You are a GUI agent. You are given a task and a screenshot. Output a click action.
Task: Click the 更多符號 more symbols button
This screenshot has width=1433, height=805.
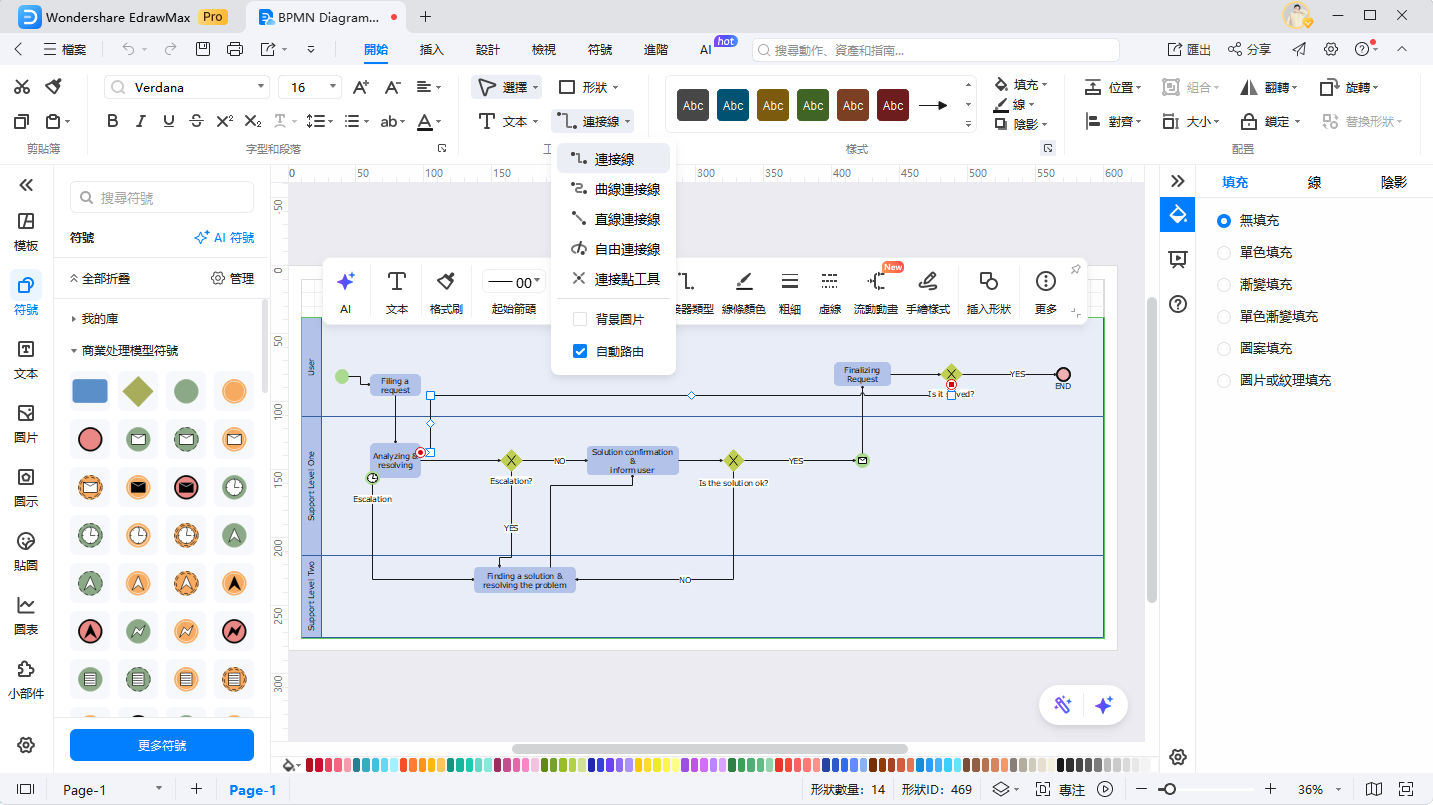point(161,745)
